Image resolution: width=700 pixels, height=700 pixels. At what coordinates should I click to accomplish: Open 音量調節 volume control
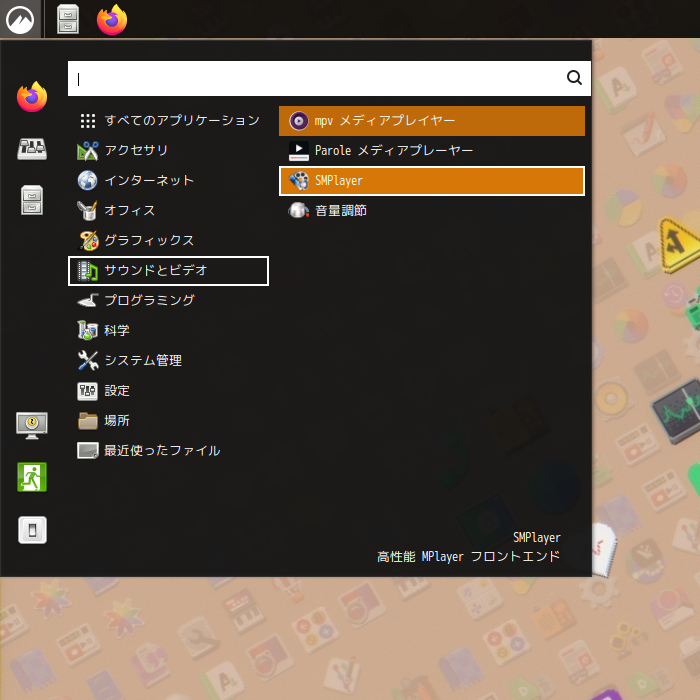(x=432, y=210)
